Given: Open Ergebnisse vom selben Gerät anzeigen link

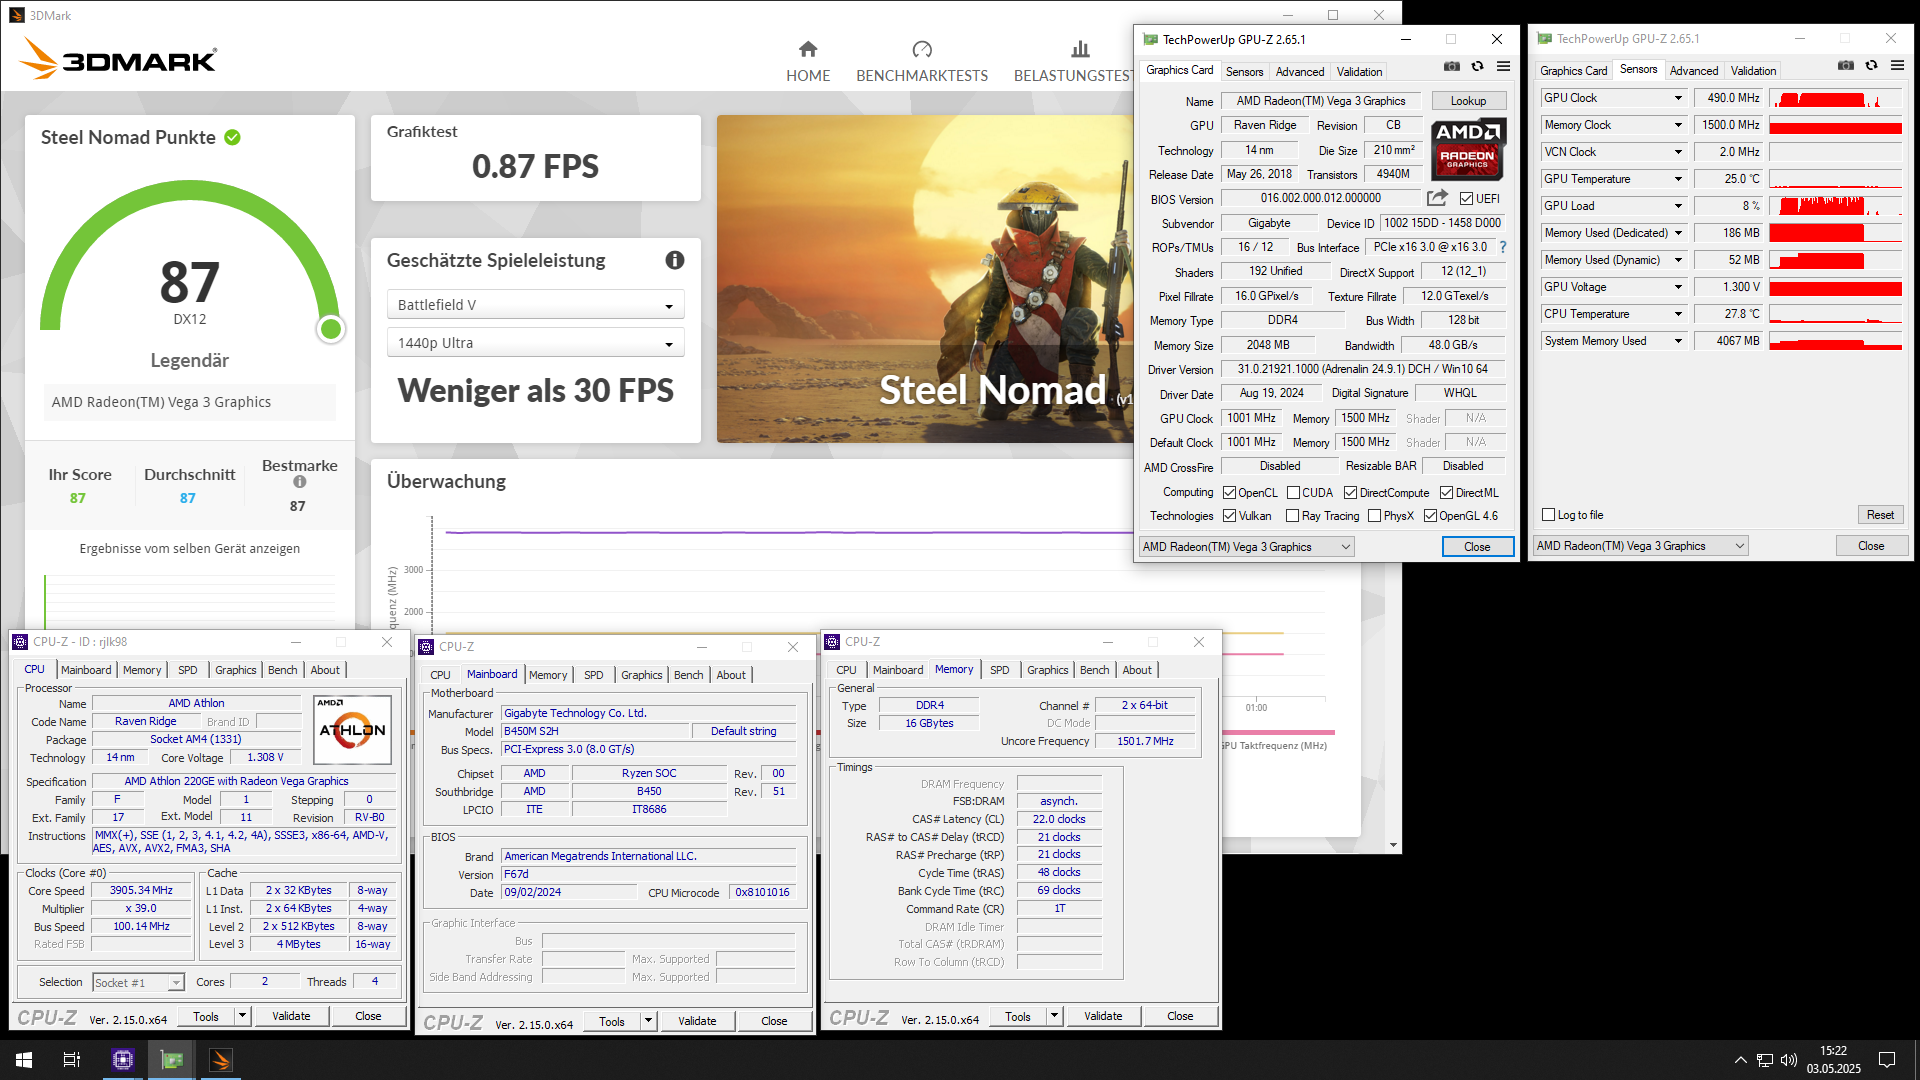Looking at the screenshot, I should click(190, 548).
